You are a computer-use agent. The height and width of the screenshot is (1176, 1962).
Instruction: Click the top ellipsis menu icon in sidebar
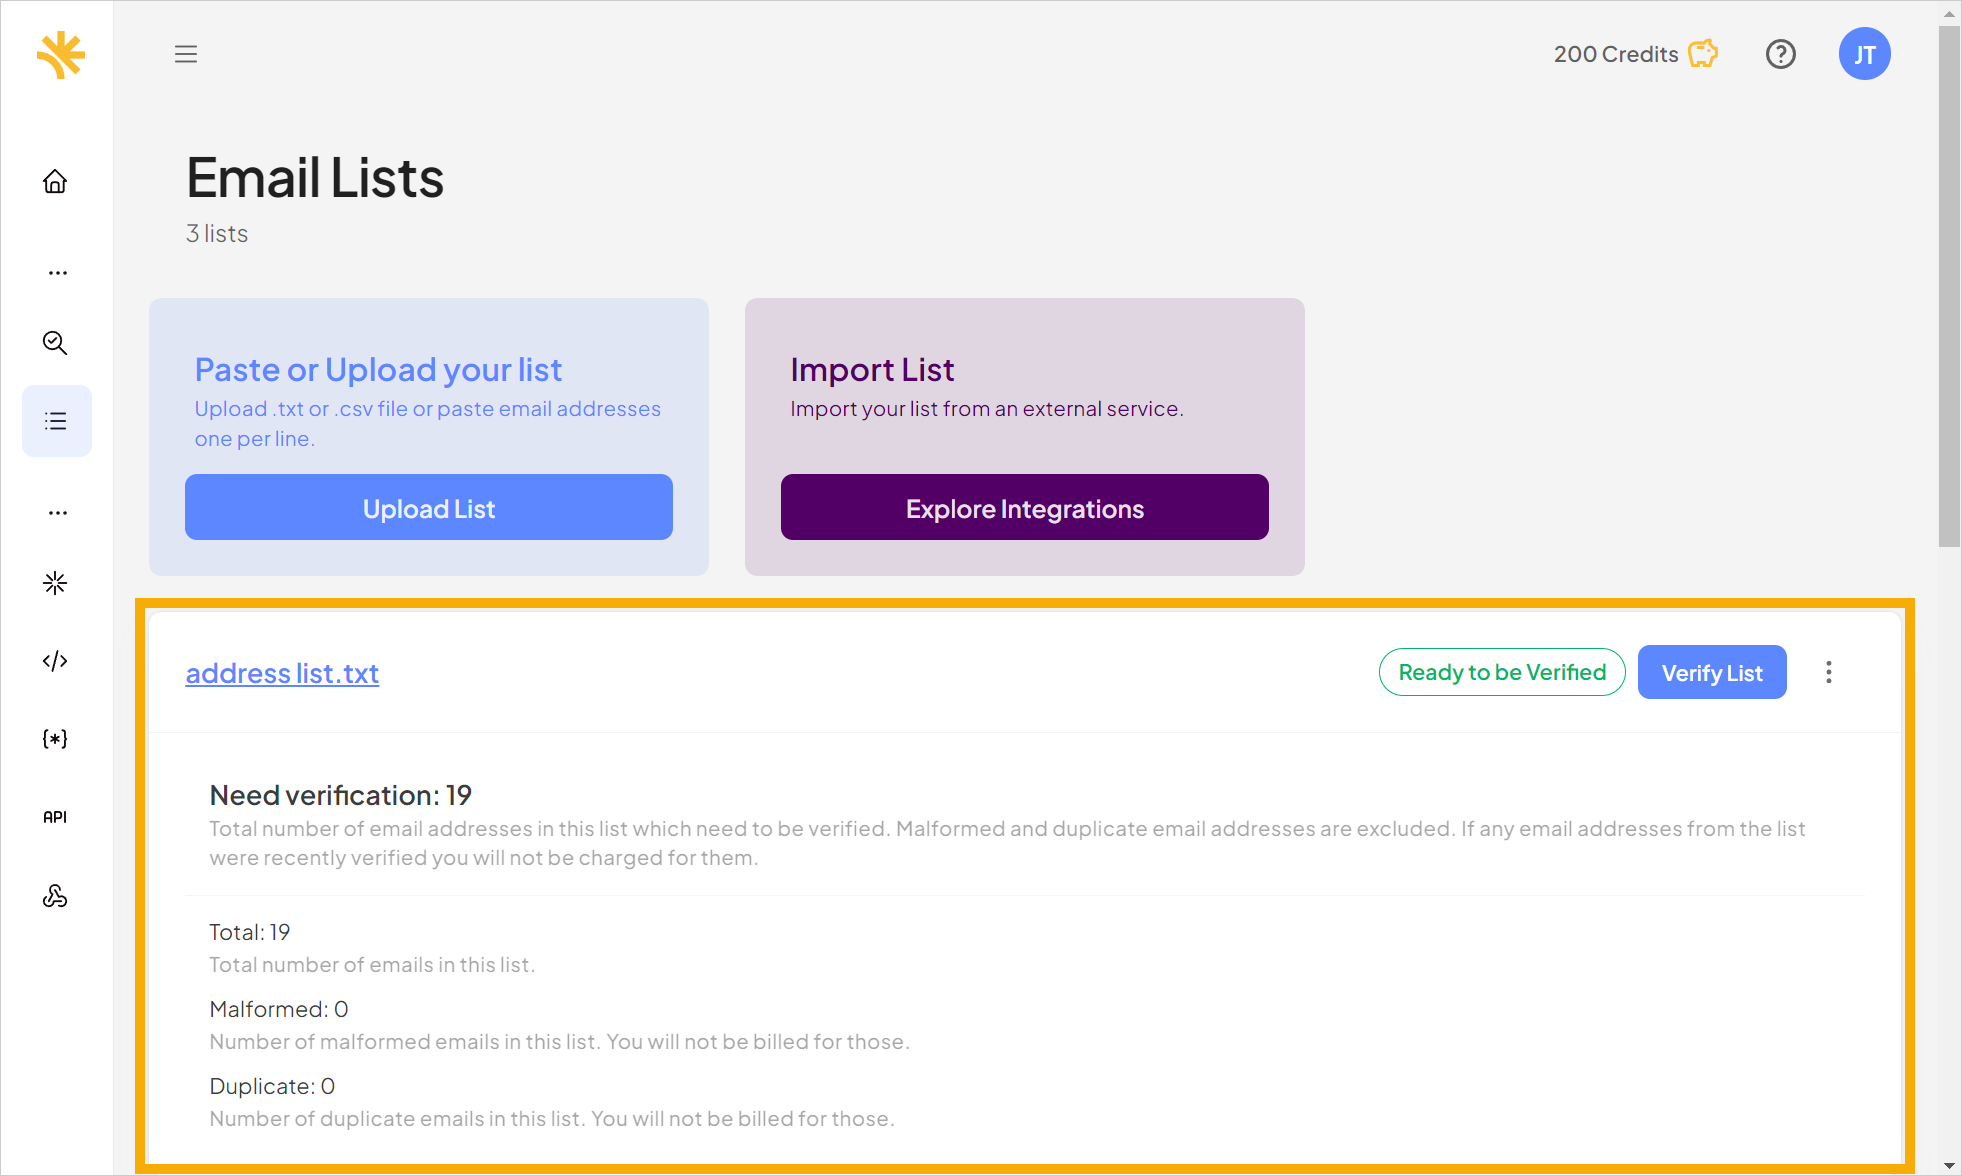pyautogui.click(x=56, y=272)
